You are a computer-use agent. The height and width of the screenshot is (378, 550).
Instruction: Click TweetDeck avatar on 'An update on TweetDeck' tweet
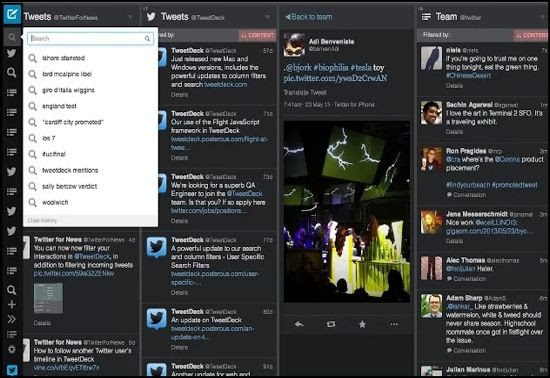pos(156,319)
